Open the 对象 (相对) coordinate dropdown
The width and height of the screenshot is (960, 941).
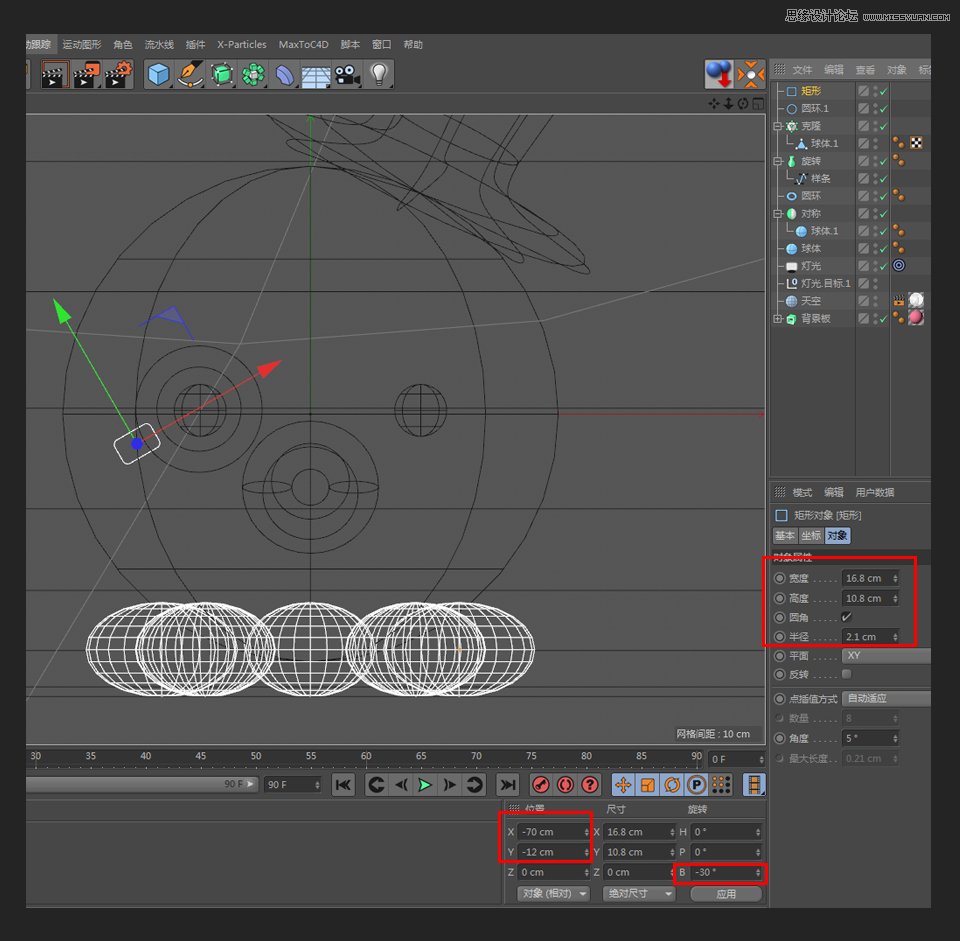click(553, 894)
